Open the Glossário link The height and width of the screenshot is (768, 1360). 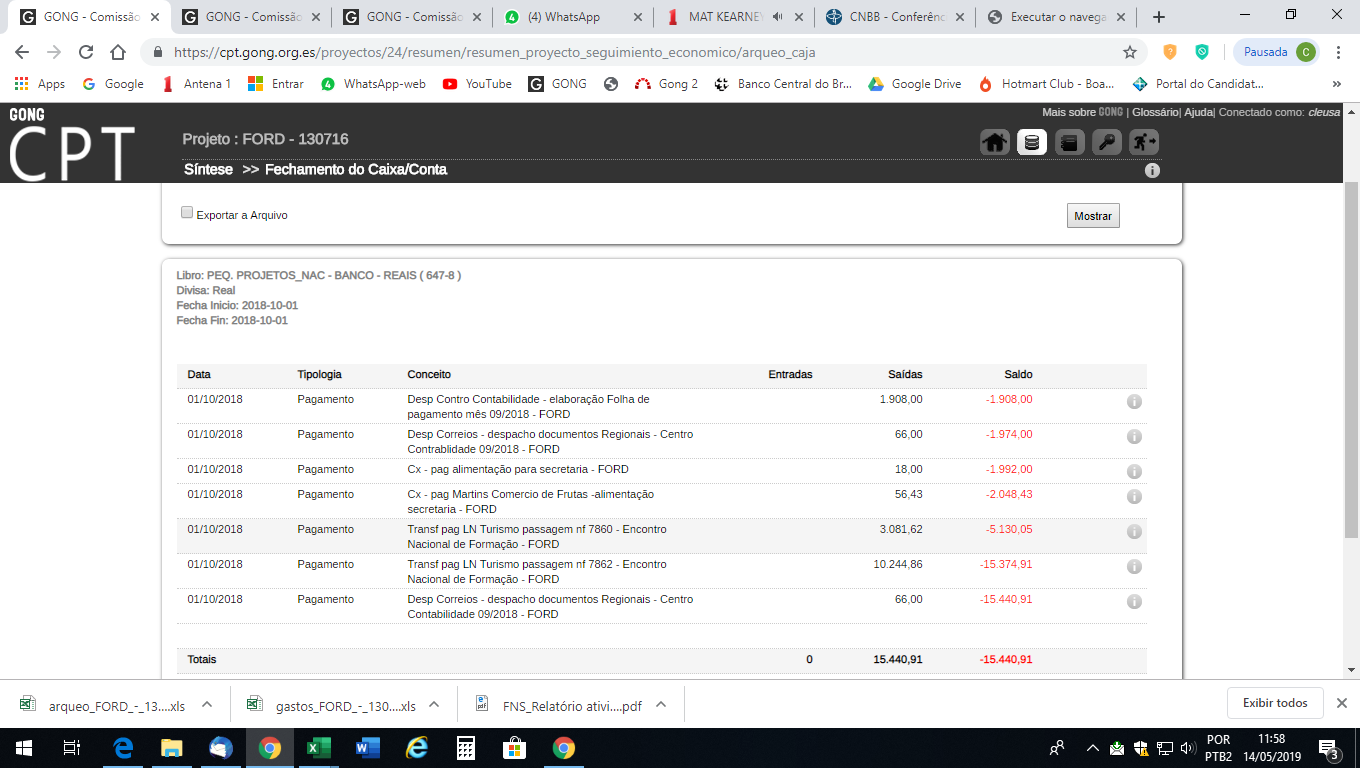(1155, 113)
